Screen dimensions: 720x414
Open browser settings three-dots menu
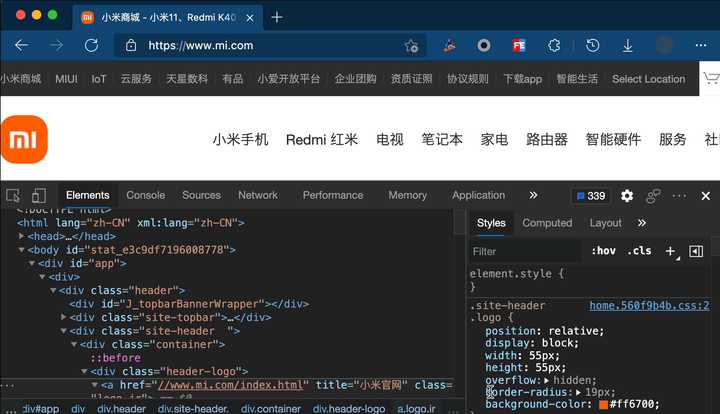(x=701, y=45)
